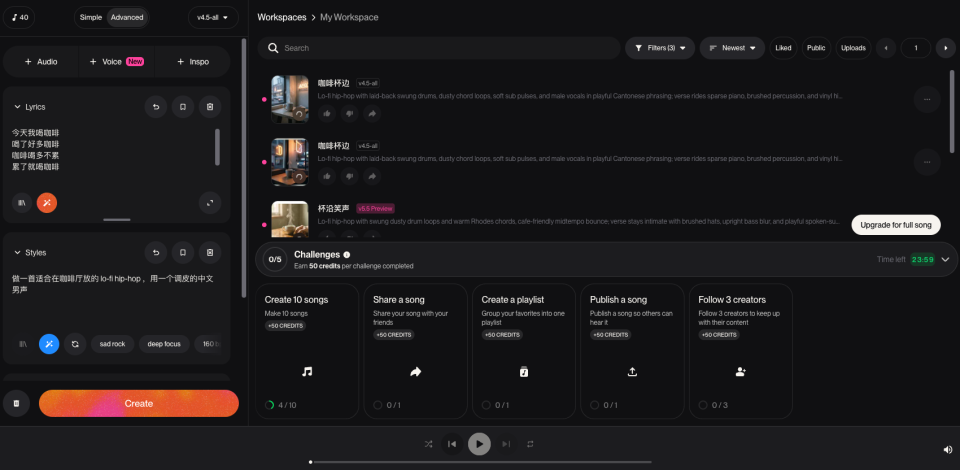Share the first 咖啡杯边 song

[371, 113]
